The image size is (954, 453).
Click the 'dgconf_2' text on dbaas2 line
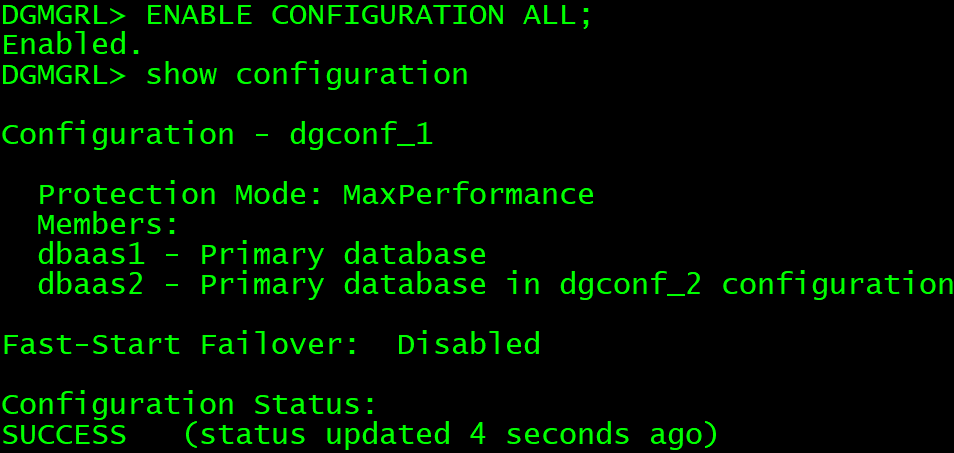(630, 285)
